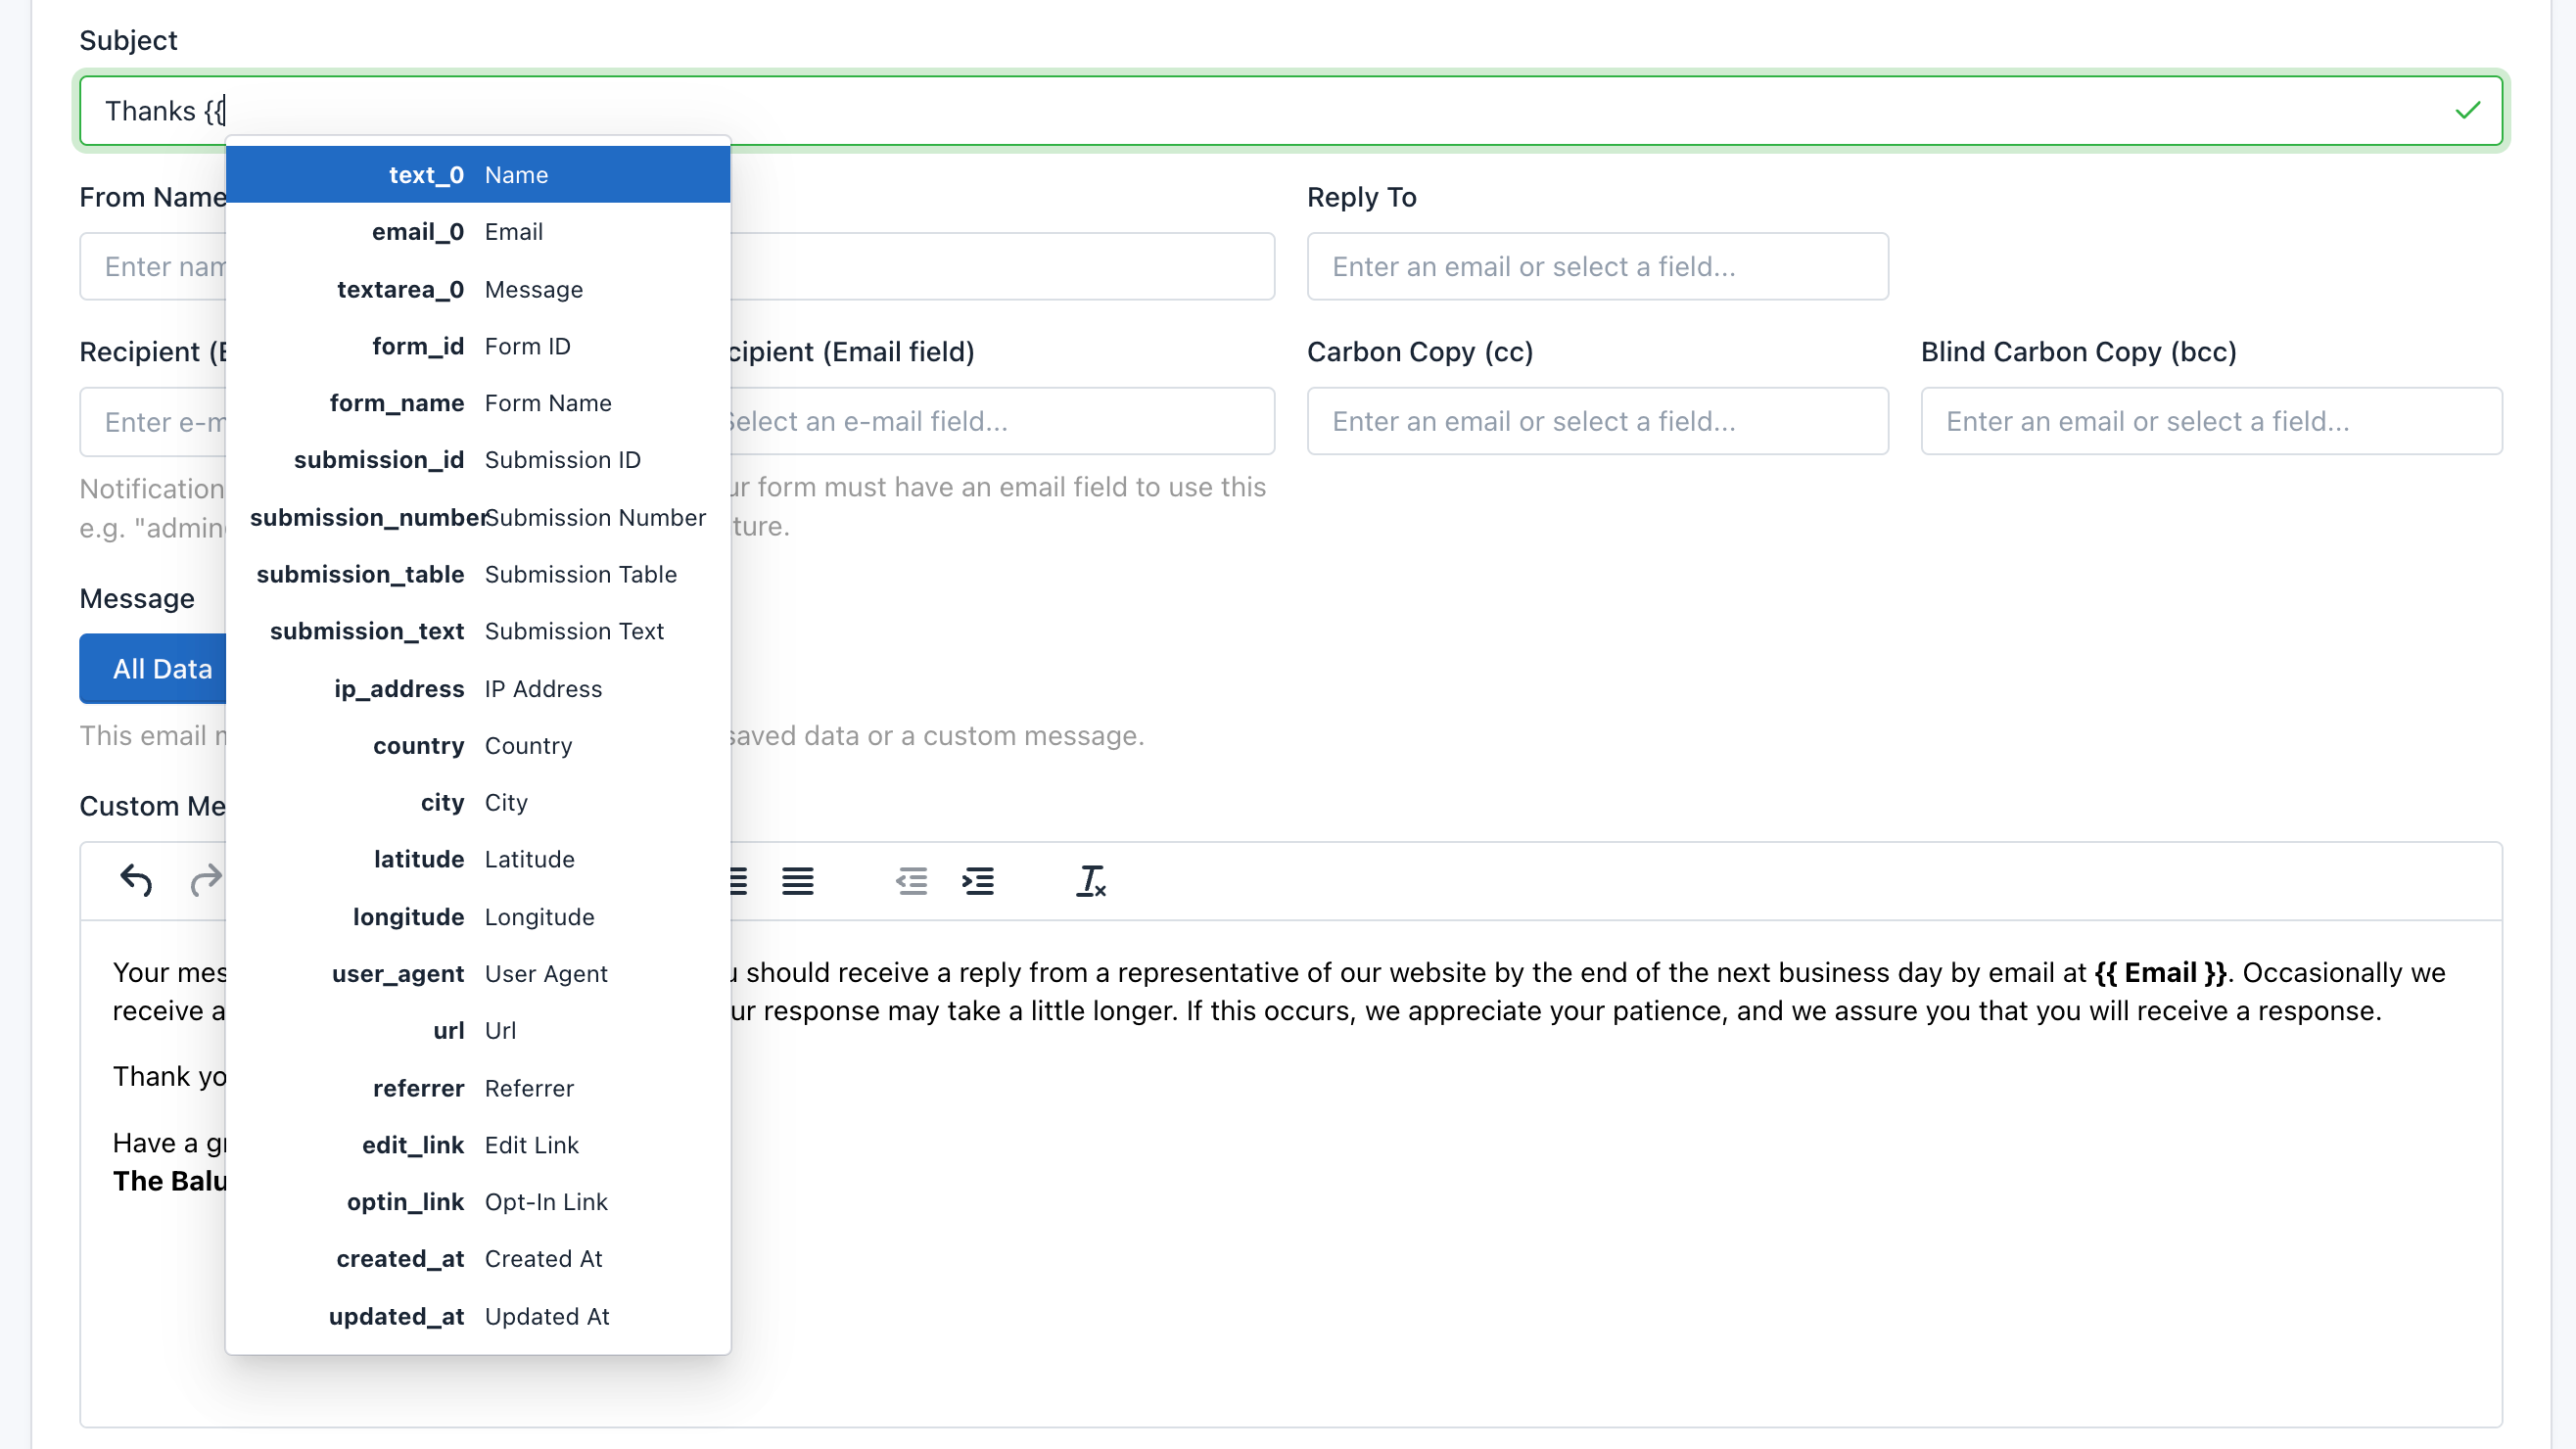Select the text_0 Name suggestion
The height and width of the screenshot is (1449, 2576).
pyautogui.click(x=478, y=174)
